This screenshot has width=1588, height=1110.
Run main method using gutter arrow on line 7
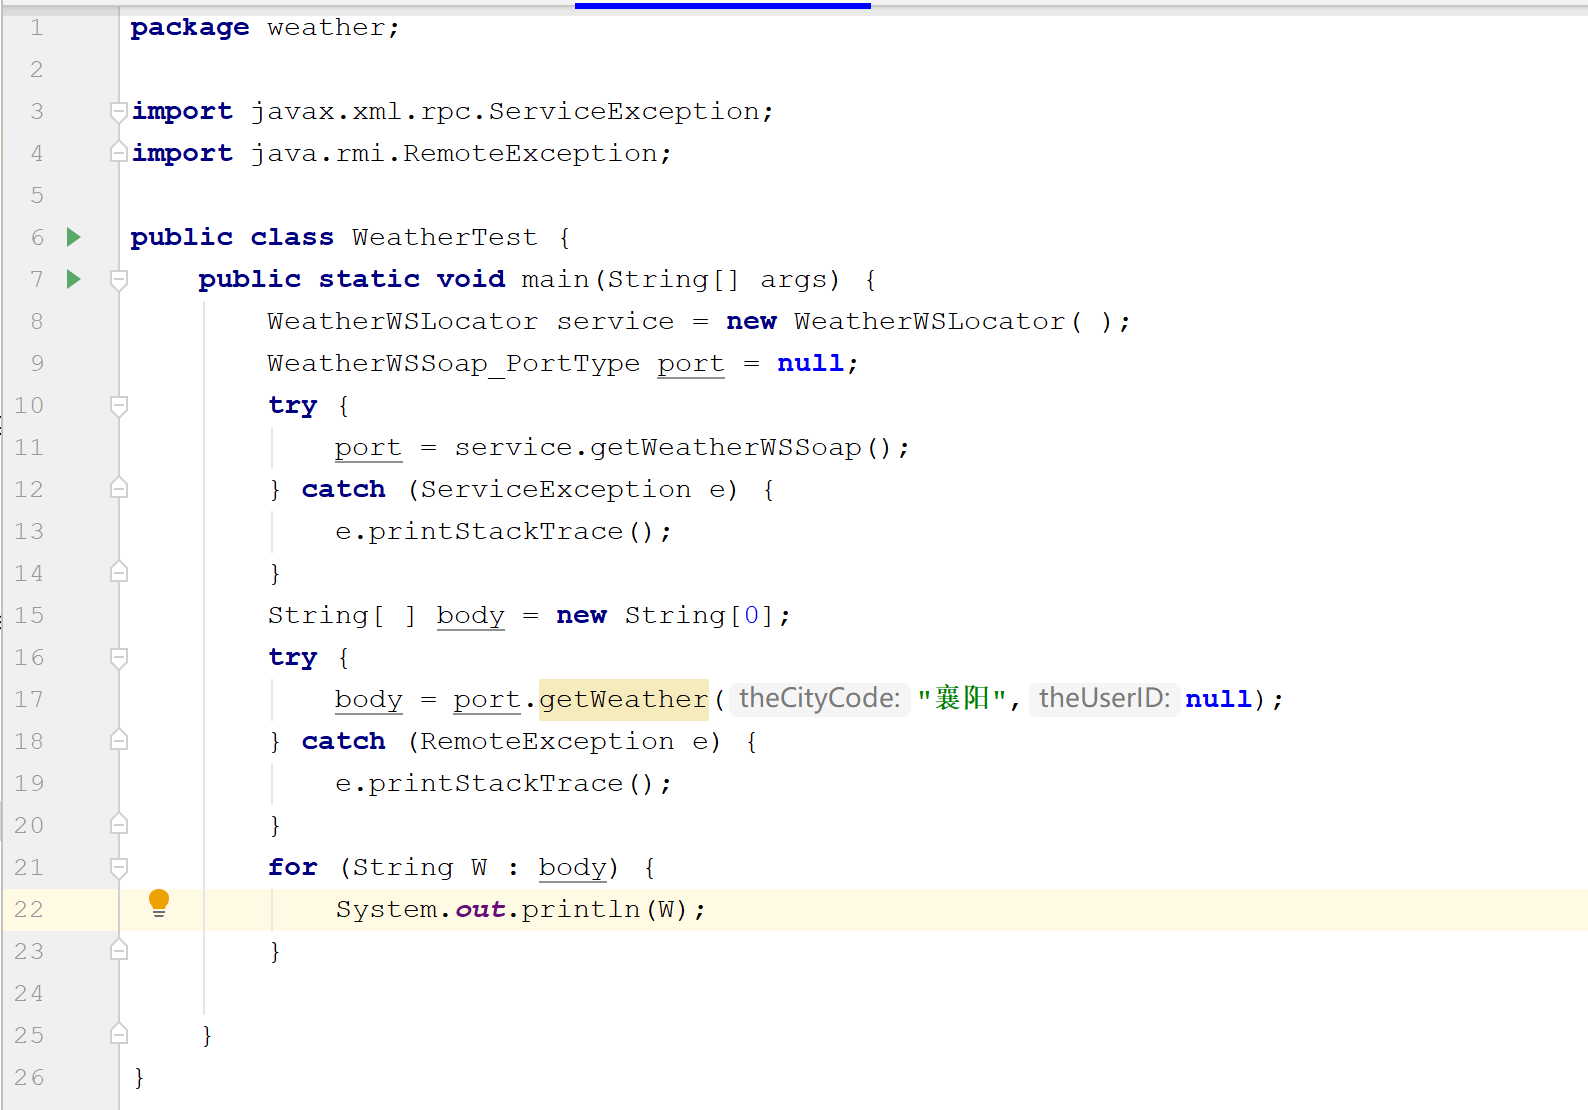pos(73,279)
